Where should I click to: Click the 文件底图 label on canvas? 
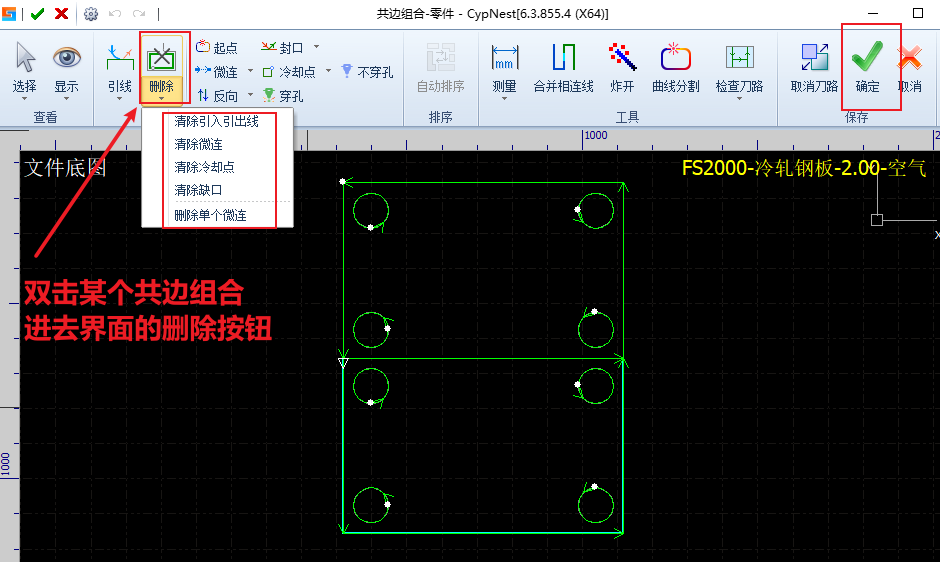click(x=65, y=167)
